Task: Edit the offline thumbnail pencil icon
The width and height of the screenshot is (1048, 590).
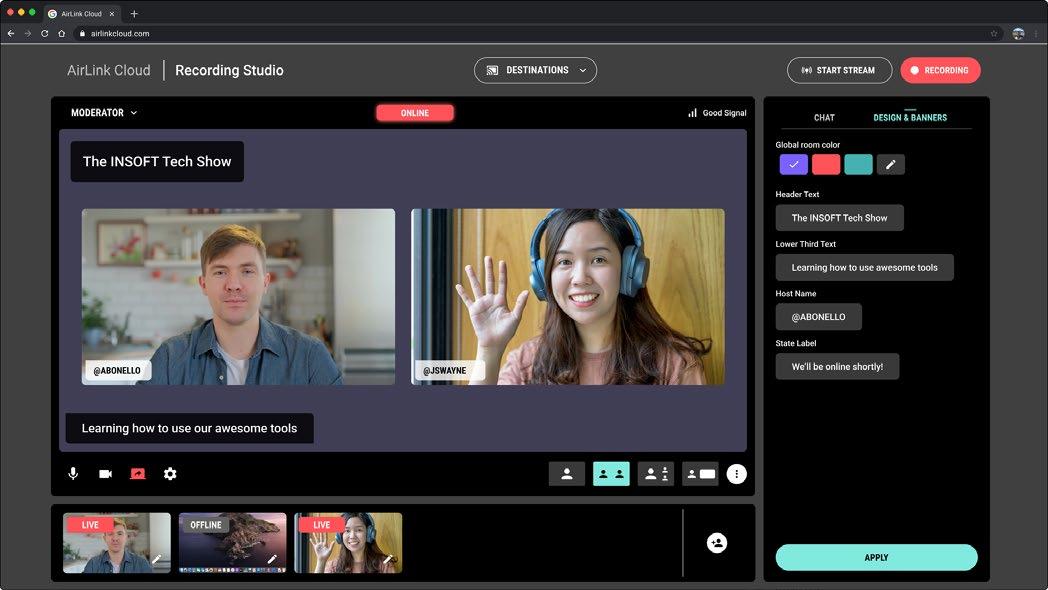Action: coord(273,559)
